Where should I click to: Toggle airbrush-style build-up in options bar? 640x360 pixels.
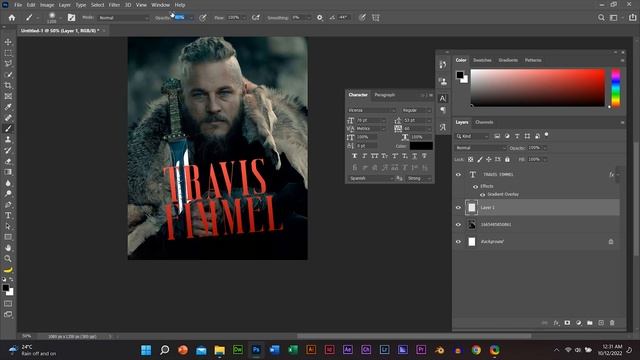coord(256,18)
